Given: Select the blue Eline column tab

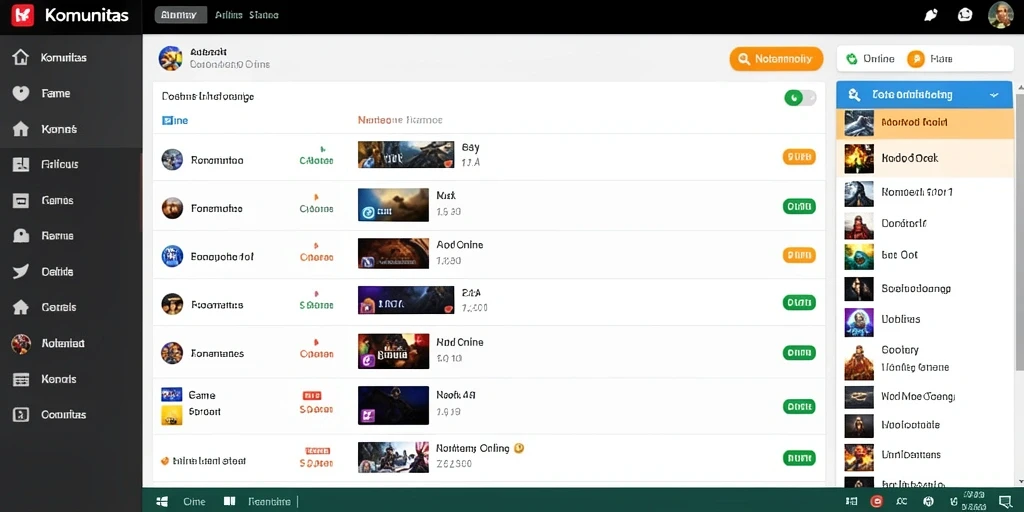Looking at the screenshot, I should [174, 120].
